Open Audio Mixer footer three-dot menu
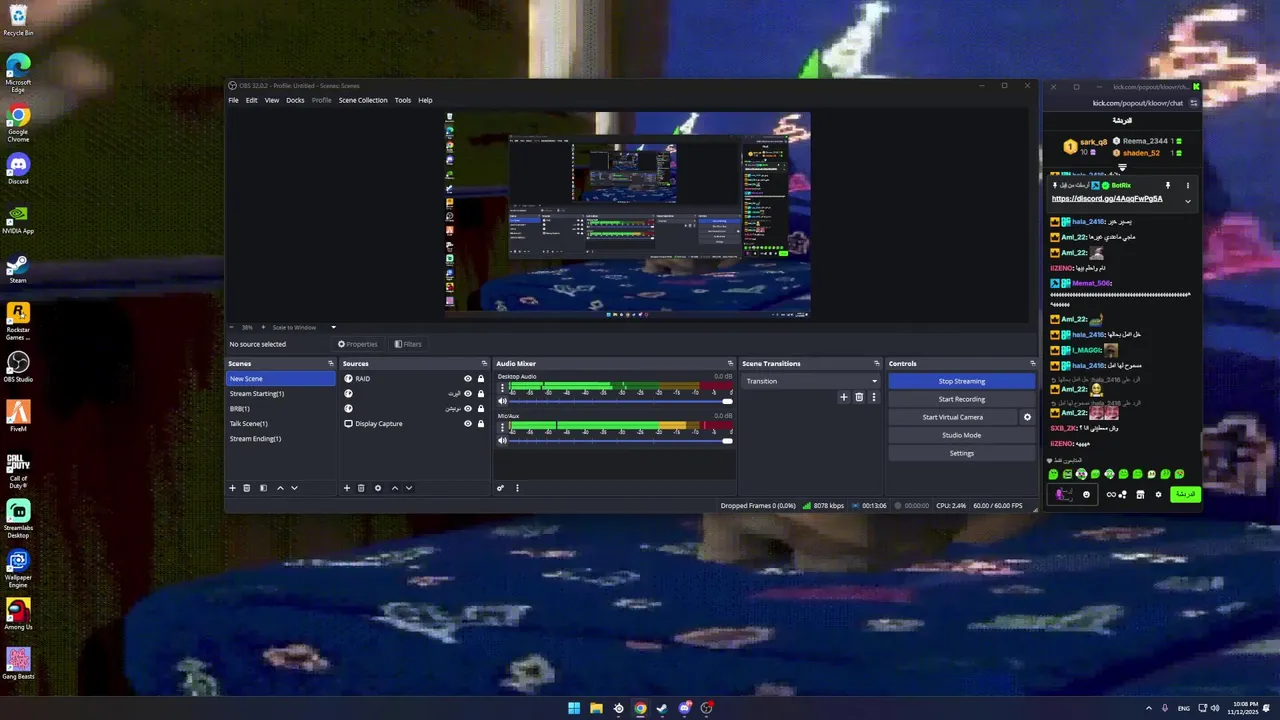 (x=517, y=488)
